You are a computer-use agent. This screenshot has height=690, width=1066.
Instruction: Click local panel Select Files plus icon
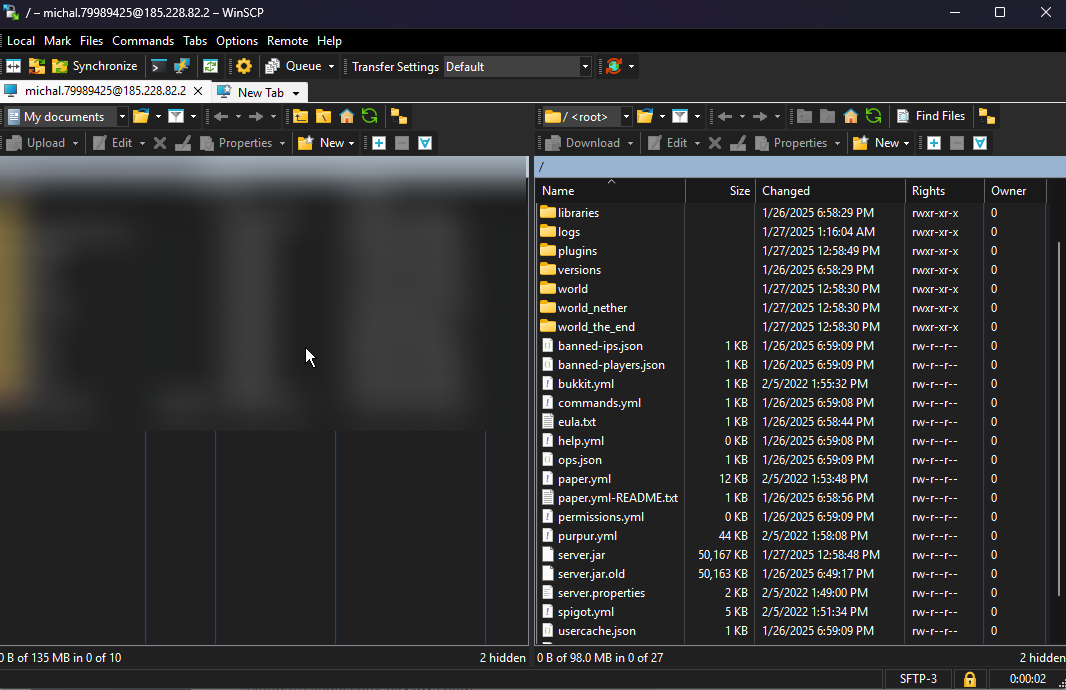pos(379,143)
